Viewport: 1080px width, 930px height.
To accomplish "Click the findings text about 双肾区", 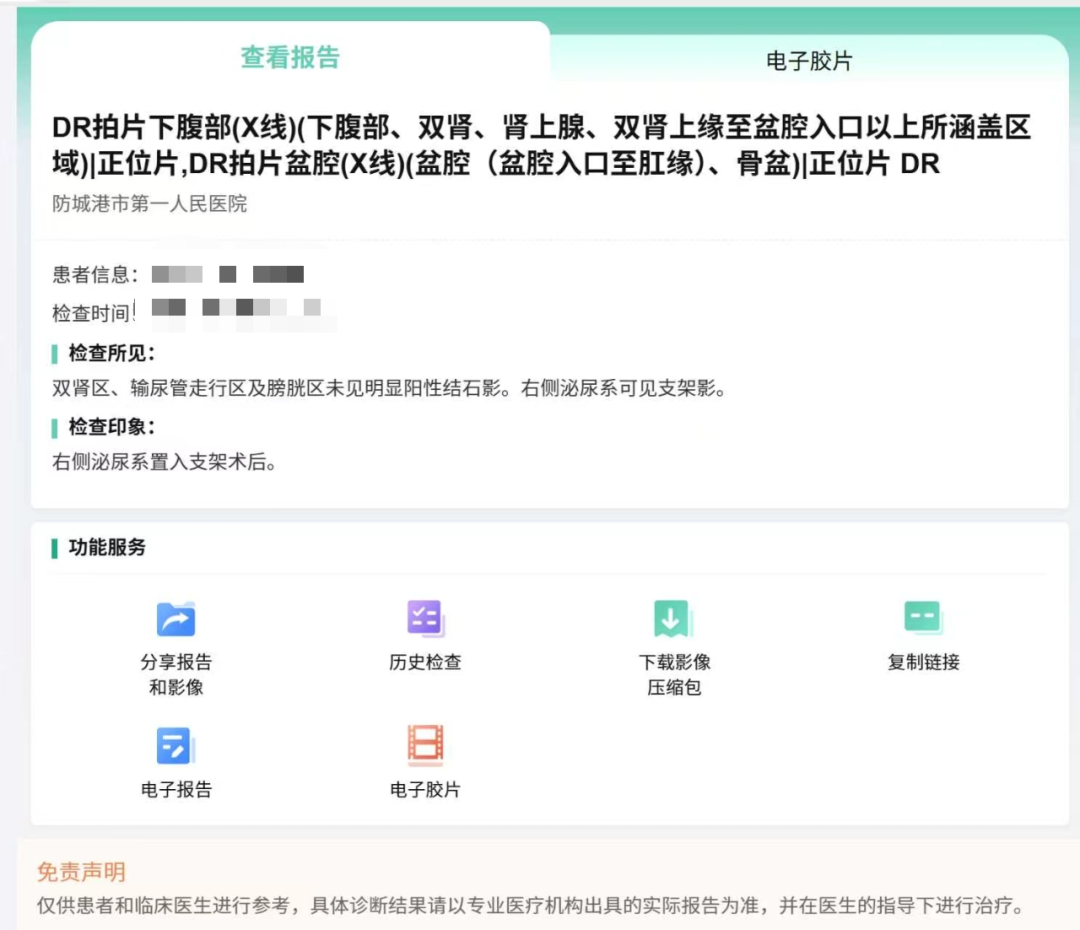I will (388, 389).
